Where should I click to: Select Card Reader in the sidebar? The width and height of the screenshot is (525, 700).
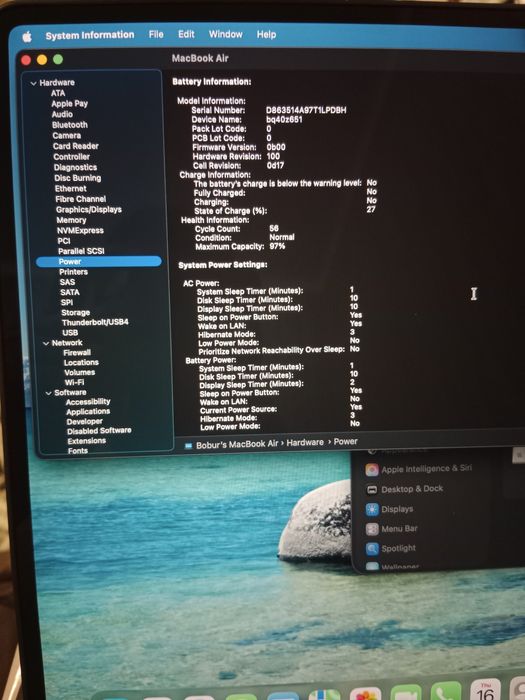(75, 146)
